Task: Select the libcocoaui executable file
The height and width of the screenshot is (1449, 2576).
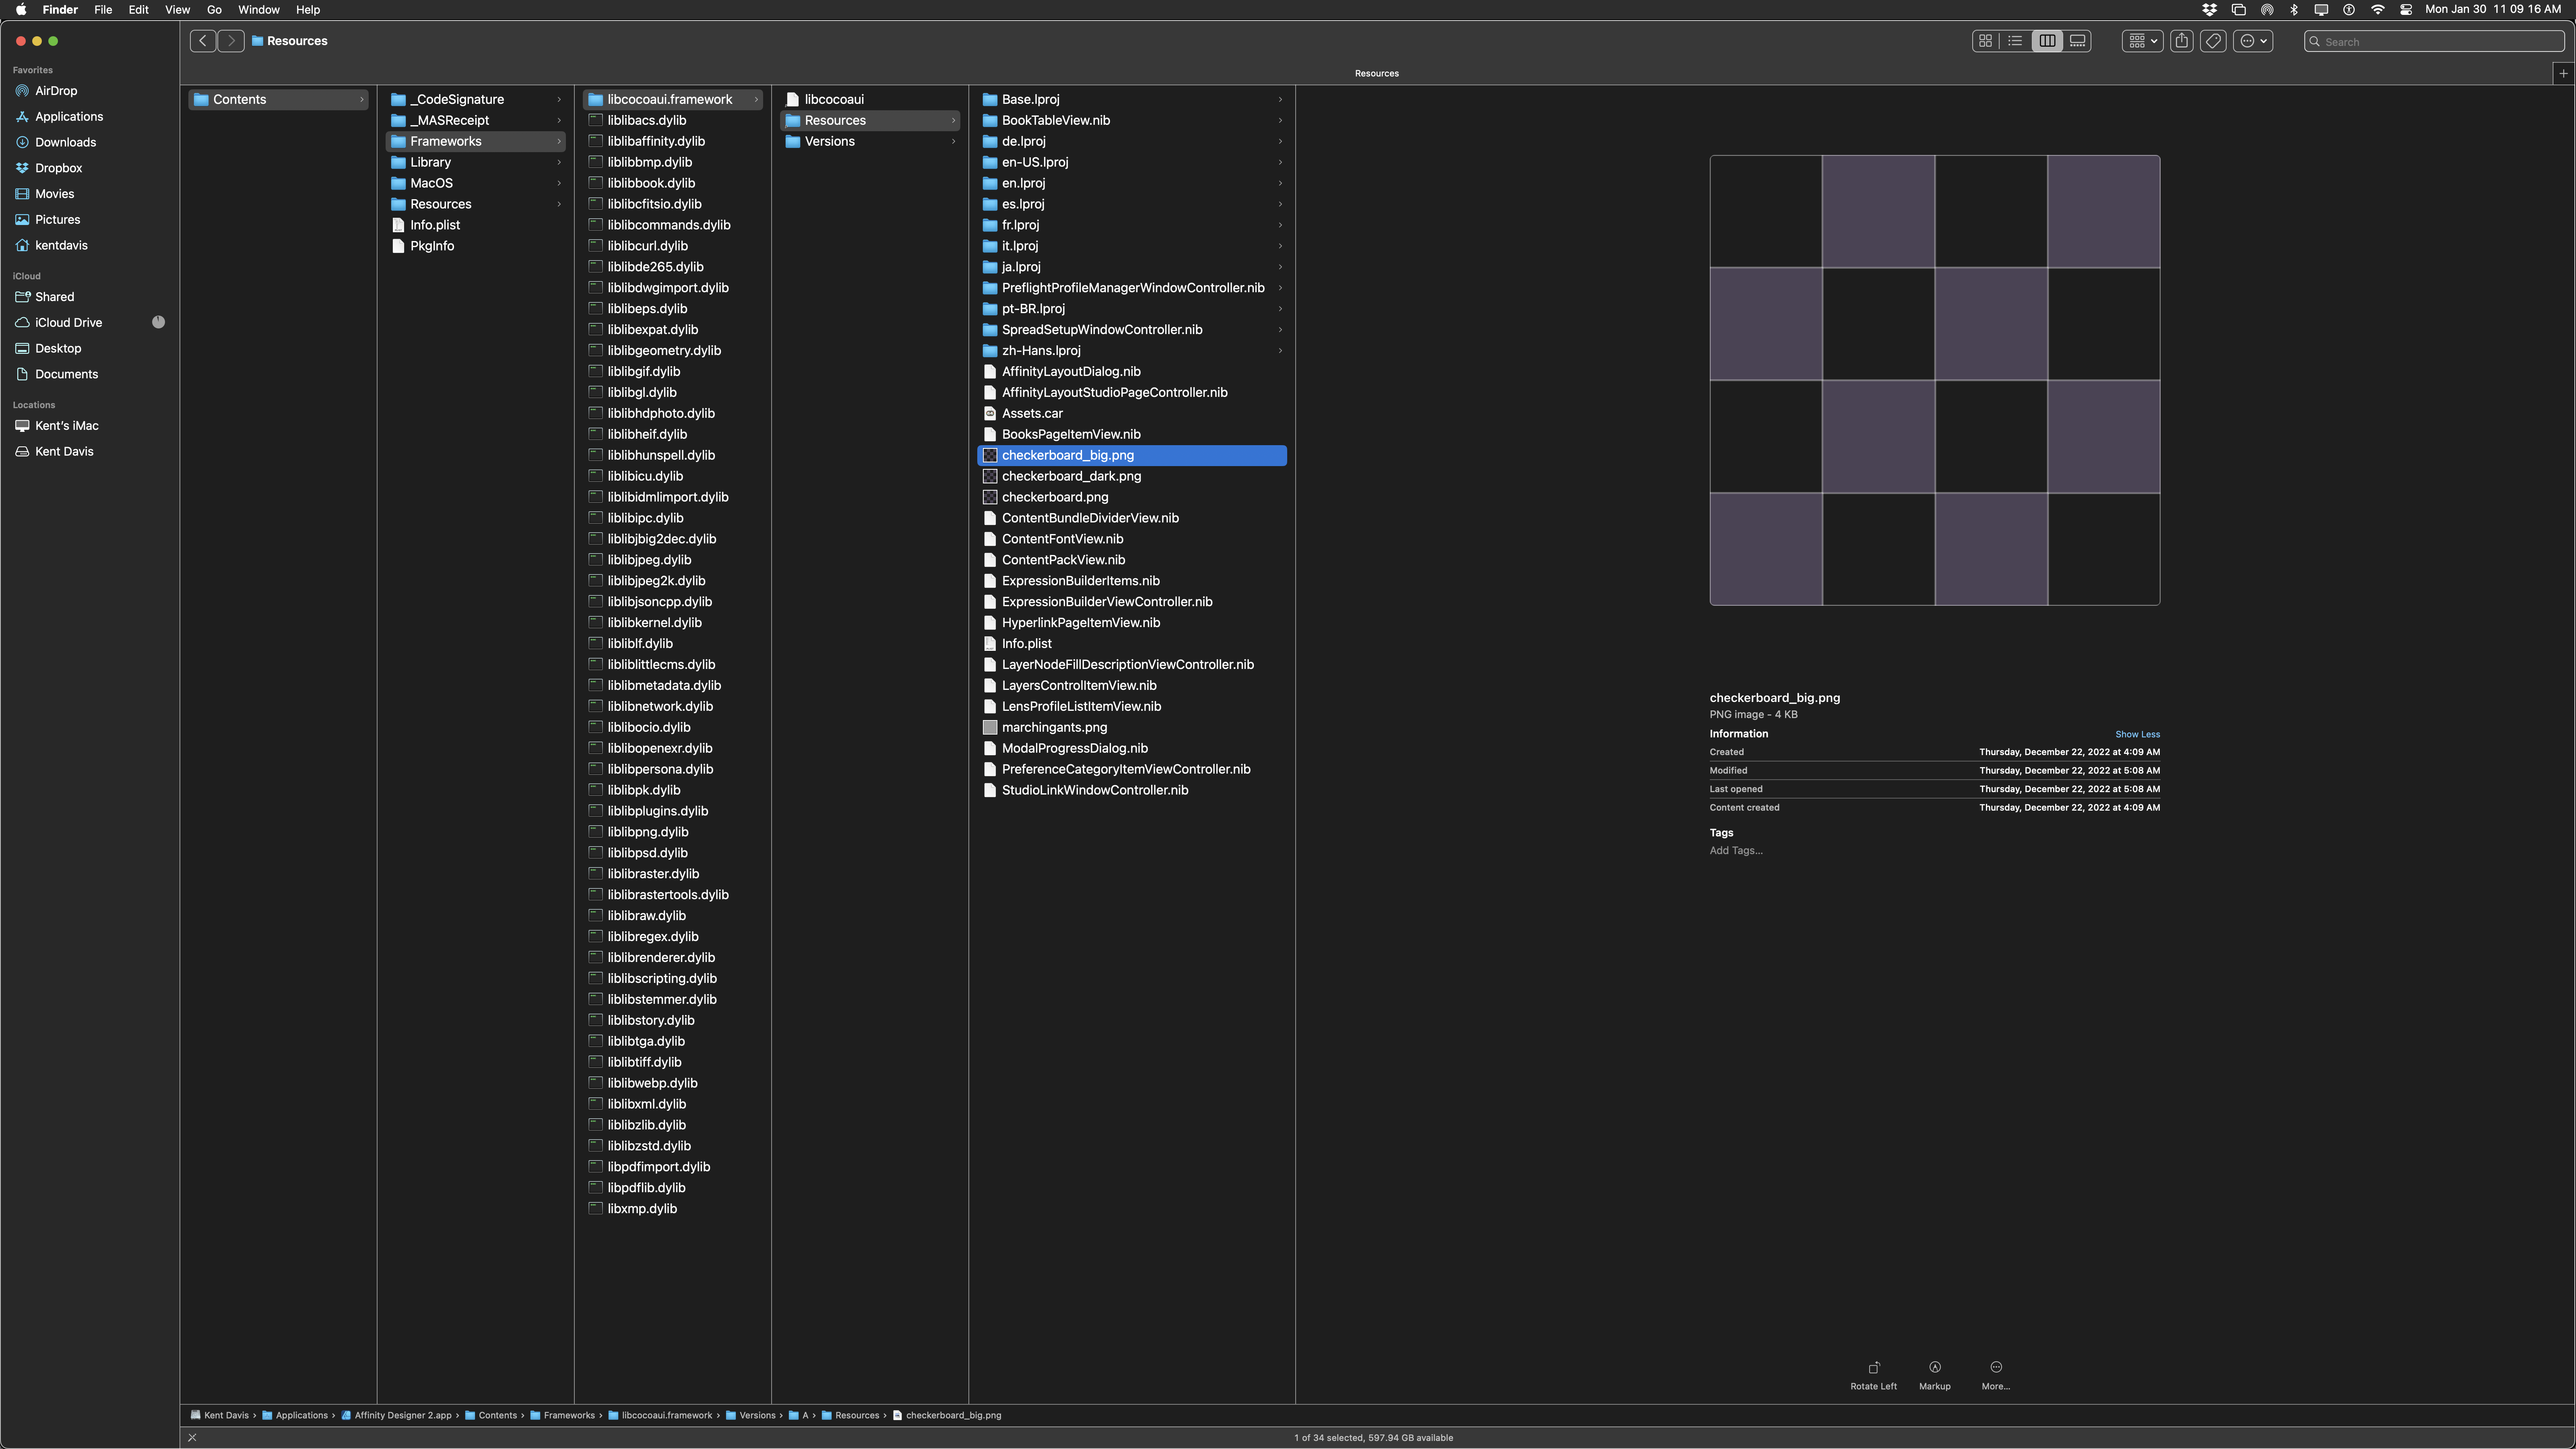Action: click(x=870, y=100)
